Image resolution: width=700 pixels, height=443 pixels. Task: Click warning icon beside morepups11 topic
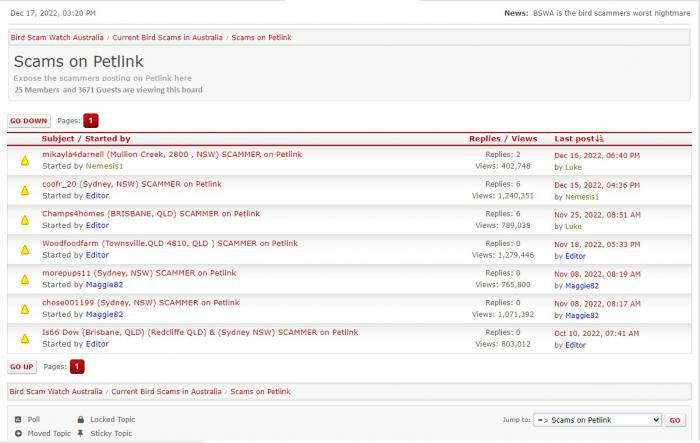[25, 278]
